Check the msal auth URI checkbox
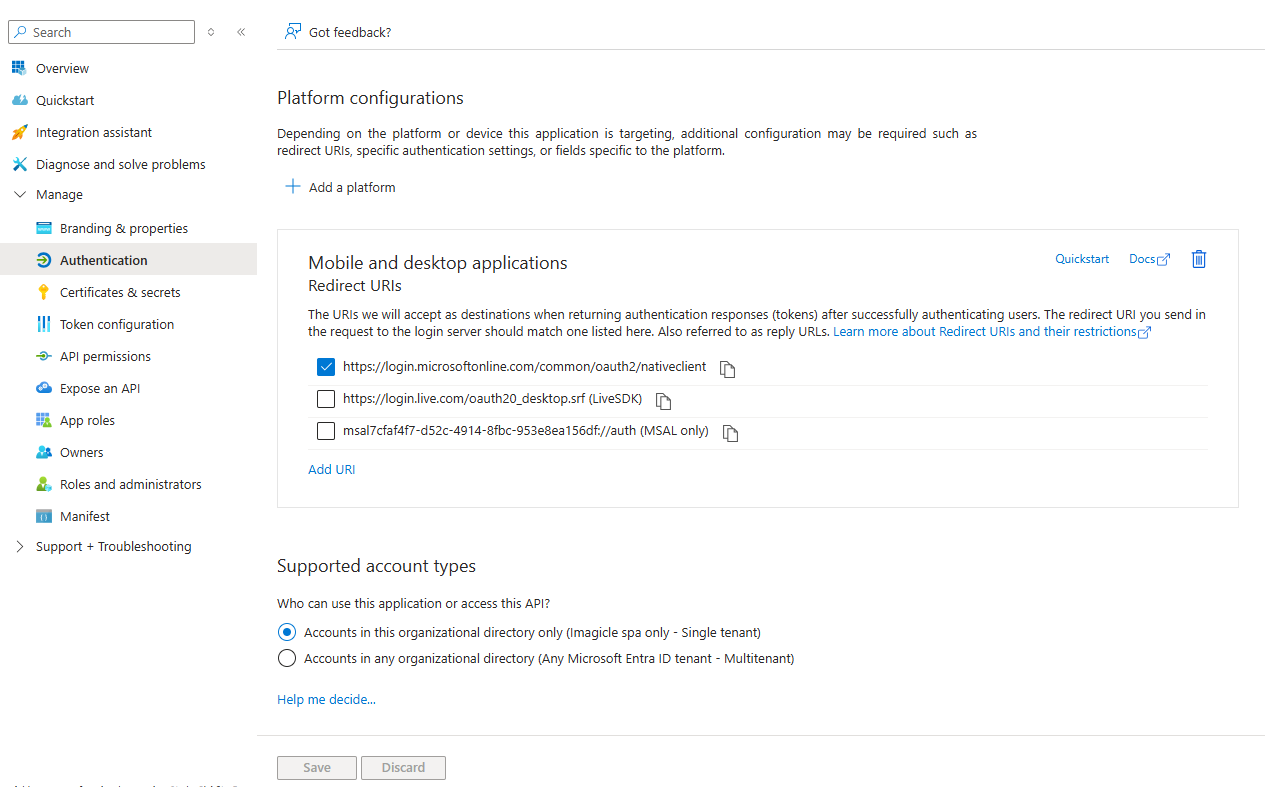This screenshot has height=787, width=1265. [x=326, y=431]
